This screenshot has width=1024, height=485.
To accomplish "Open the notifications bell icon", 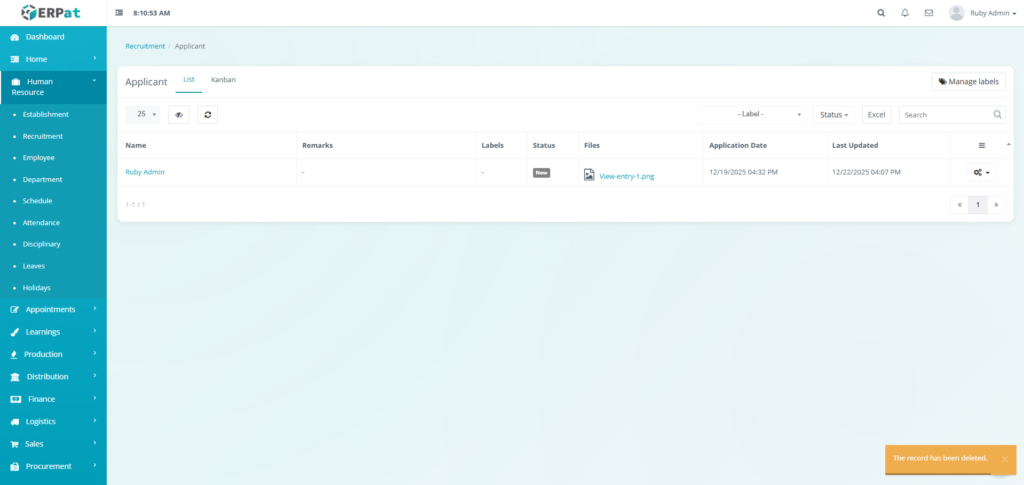I will pos(905,13).
